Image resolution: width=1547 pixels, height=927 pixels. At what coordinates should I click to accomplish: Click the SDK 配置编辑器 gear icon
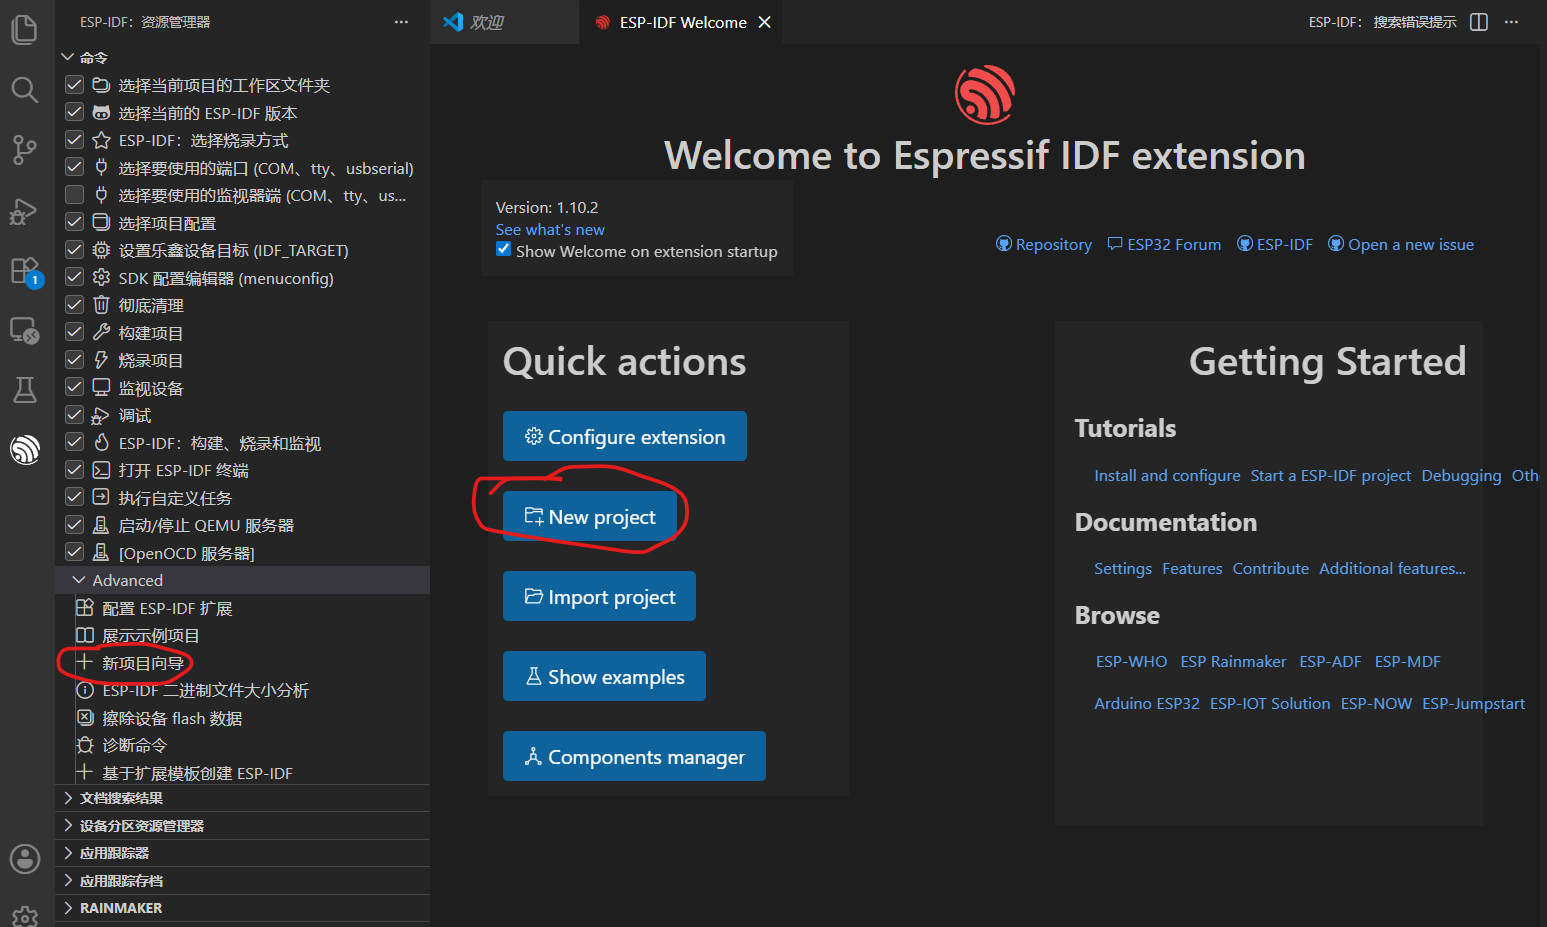101,278
